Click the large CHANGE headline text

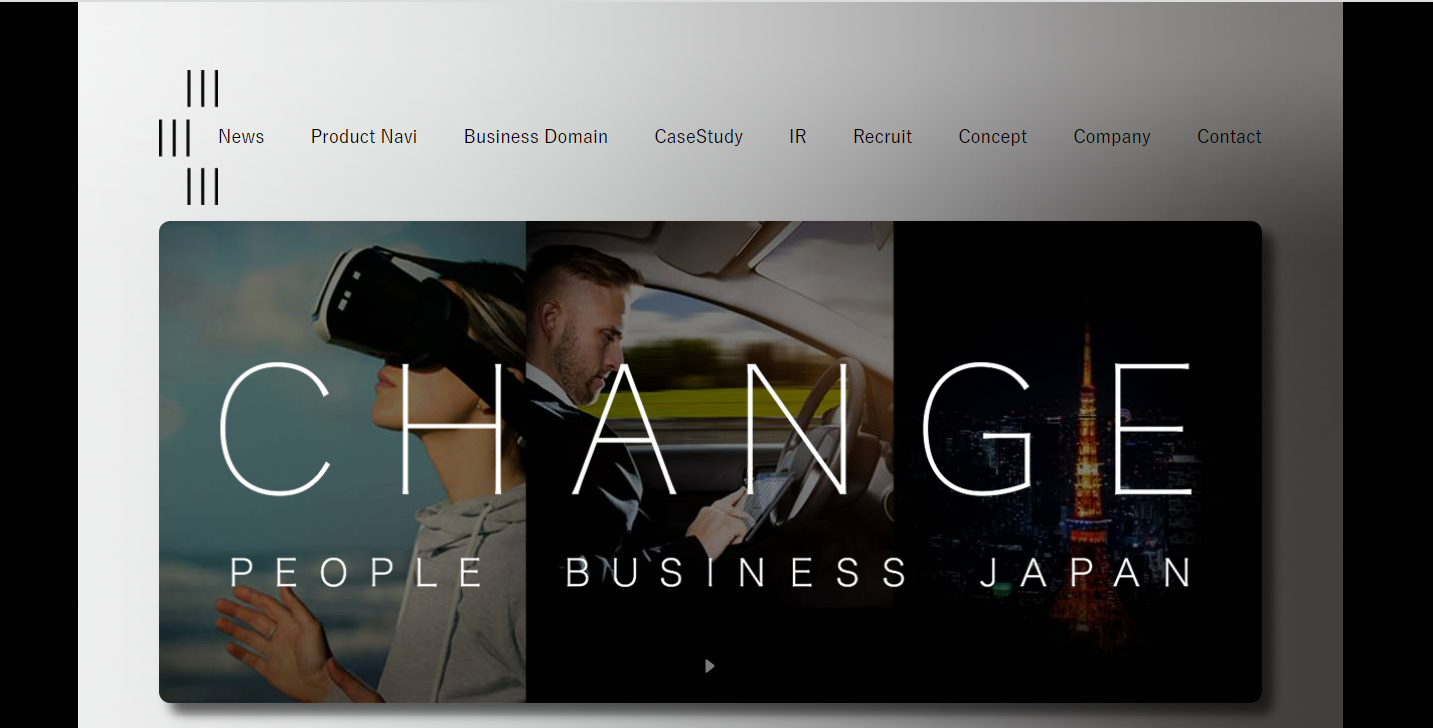point(706,429)
